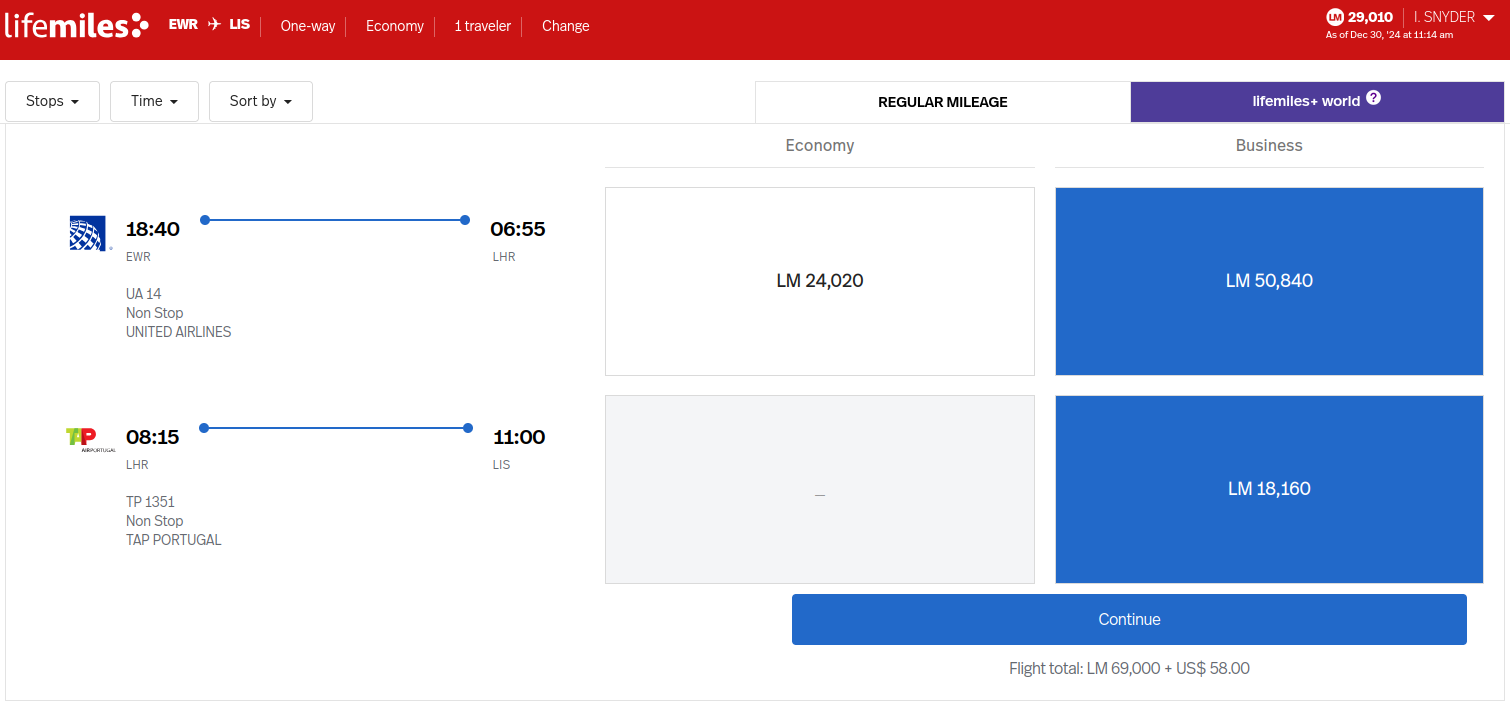Switch to the lifemiles+ world tab

[1317, 102]
